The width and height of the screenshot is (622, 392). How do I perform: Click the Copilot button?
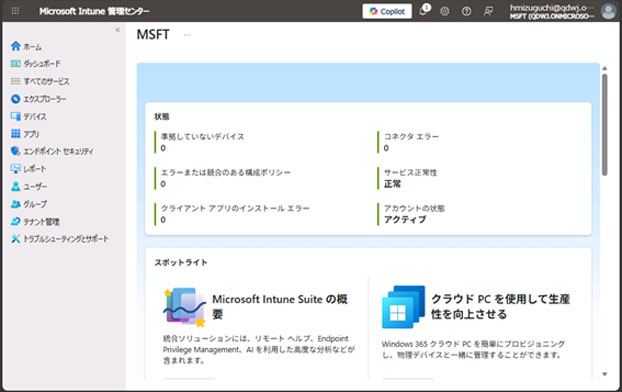pyautogui.click(x=387, y=12)
